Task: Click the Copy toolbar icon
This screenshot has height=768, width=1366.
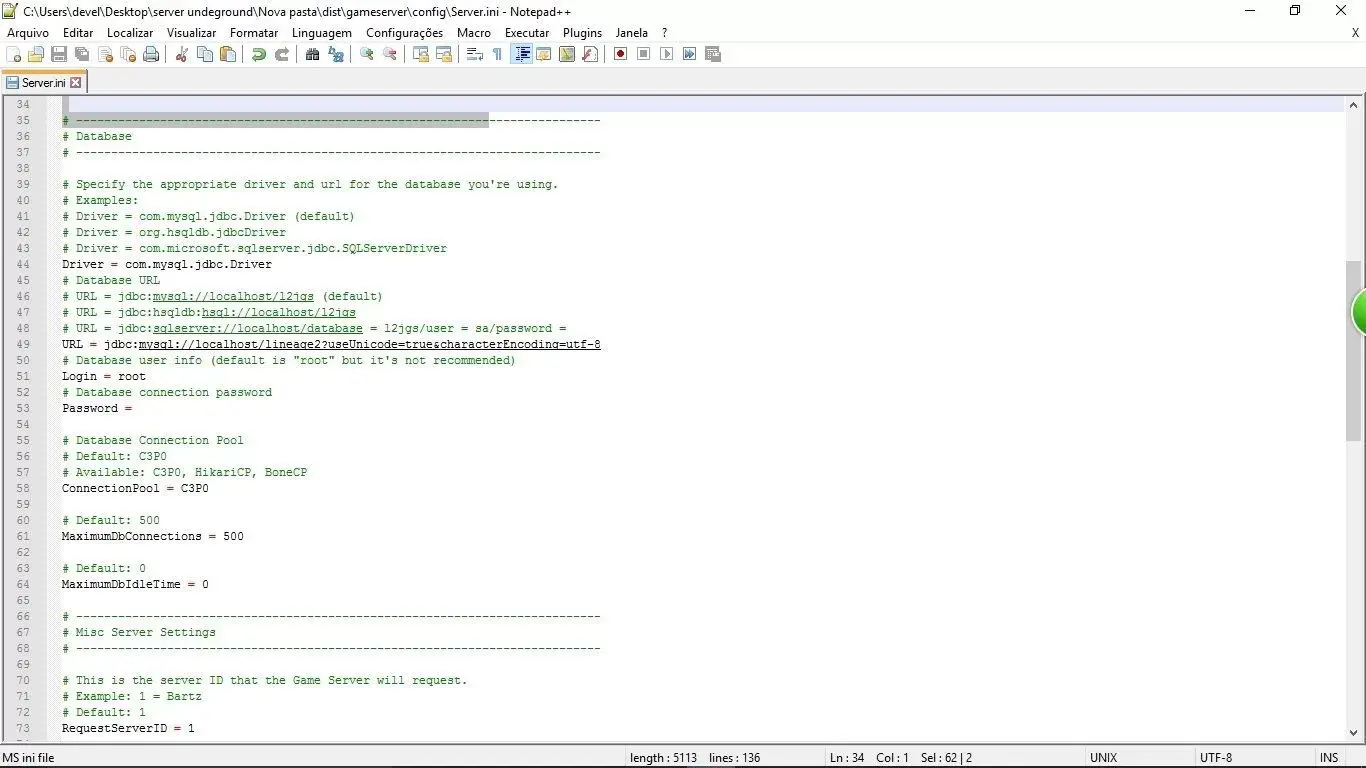Action: click(205, 54)
